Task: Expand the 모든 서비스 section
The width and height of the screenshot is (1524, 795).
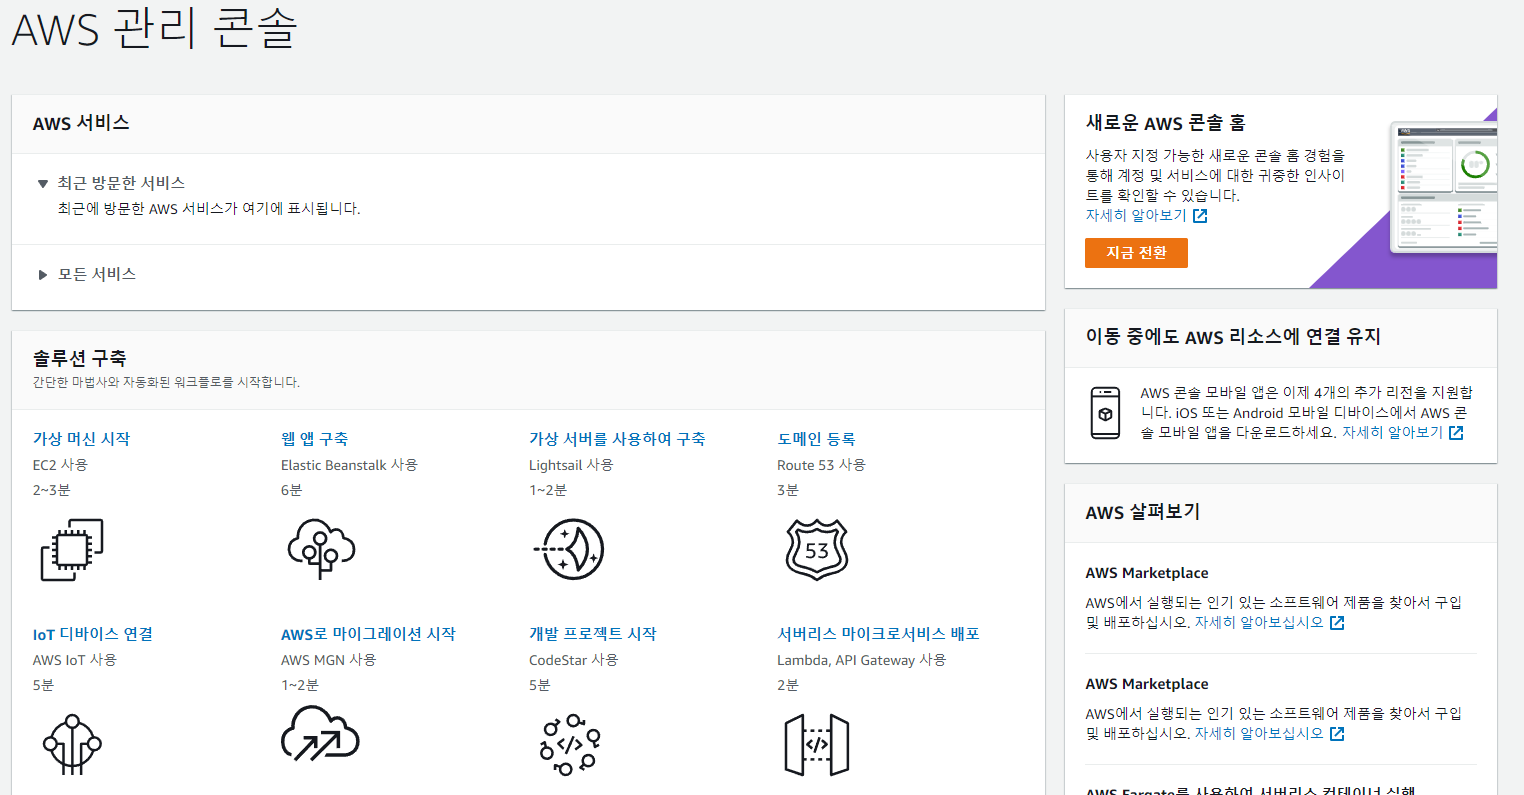Action: coord(43,274)
